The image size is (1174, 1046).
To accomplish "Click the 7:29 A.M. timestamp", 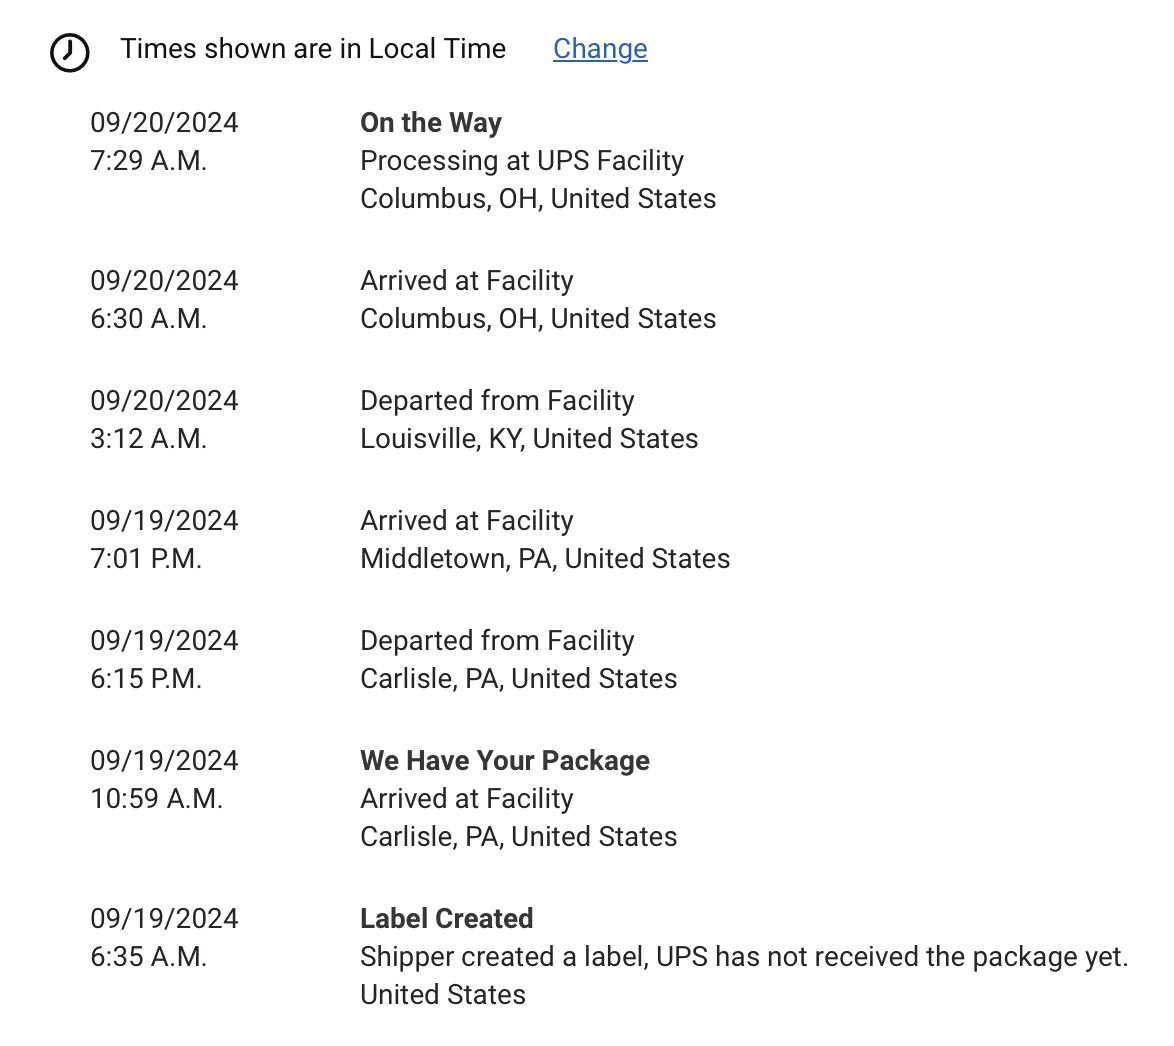I will click(148, 161).
